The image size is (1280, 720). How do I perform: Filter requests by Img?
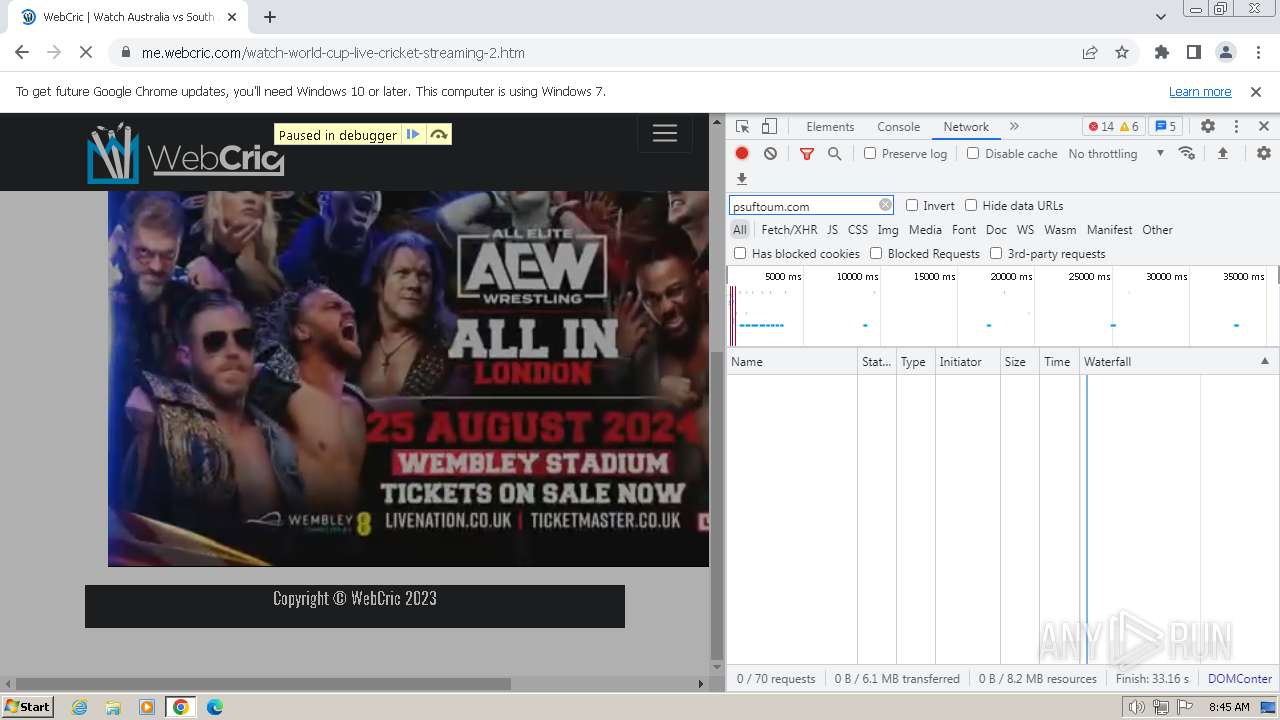point(888,229)
